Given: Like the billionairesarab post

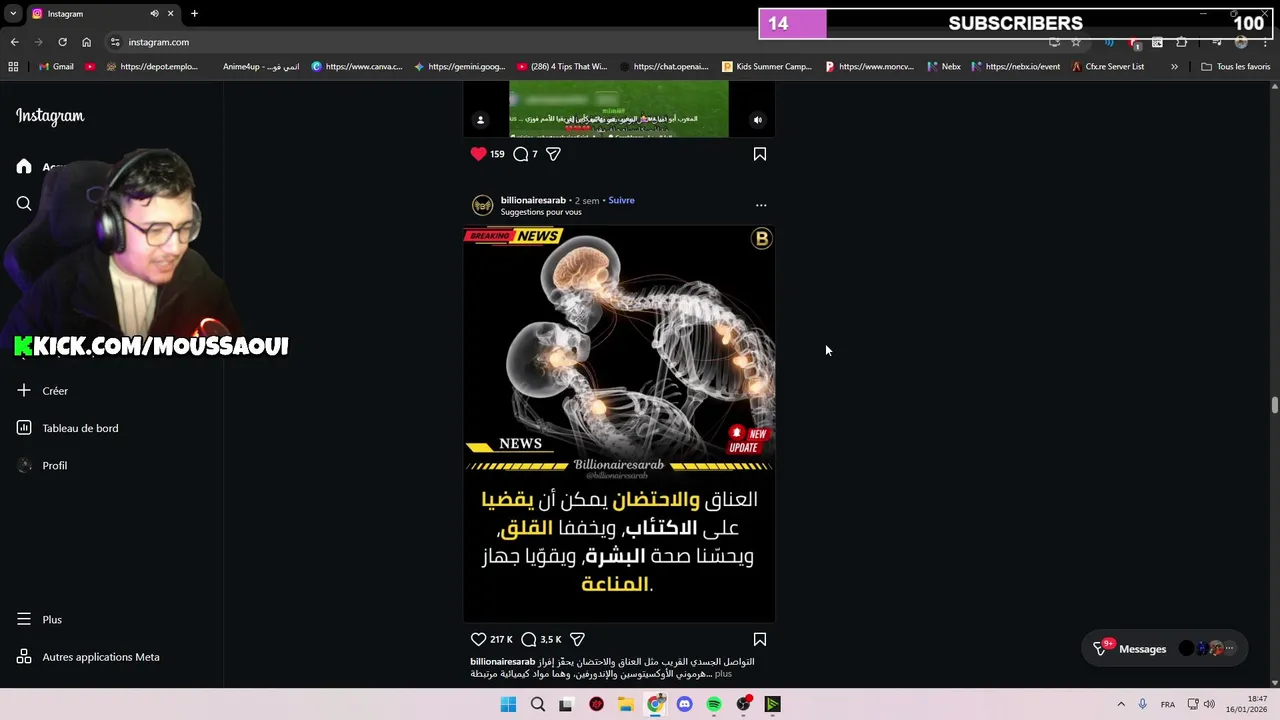Looking at the screenshot, I should tap(478, 639).
